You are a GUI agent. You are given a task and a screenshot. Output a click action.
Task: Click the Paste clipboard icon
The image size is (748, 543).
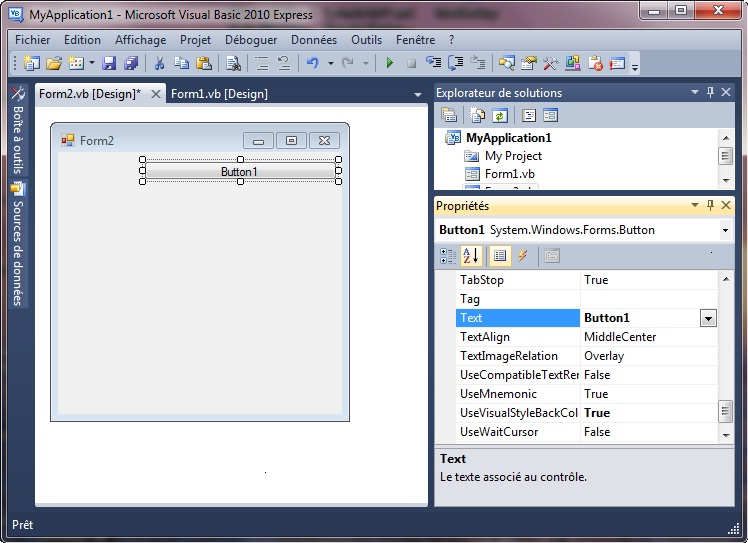pos(204,63)
